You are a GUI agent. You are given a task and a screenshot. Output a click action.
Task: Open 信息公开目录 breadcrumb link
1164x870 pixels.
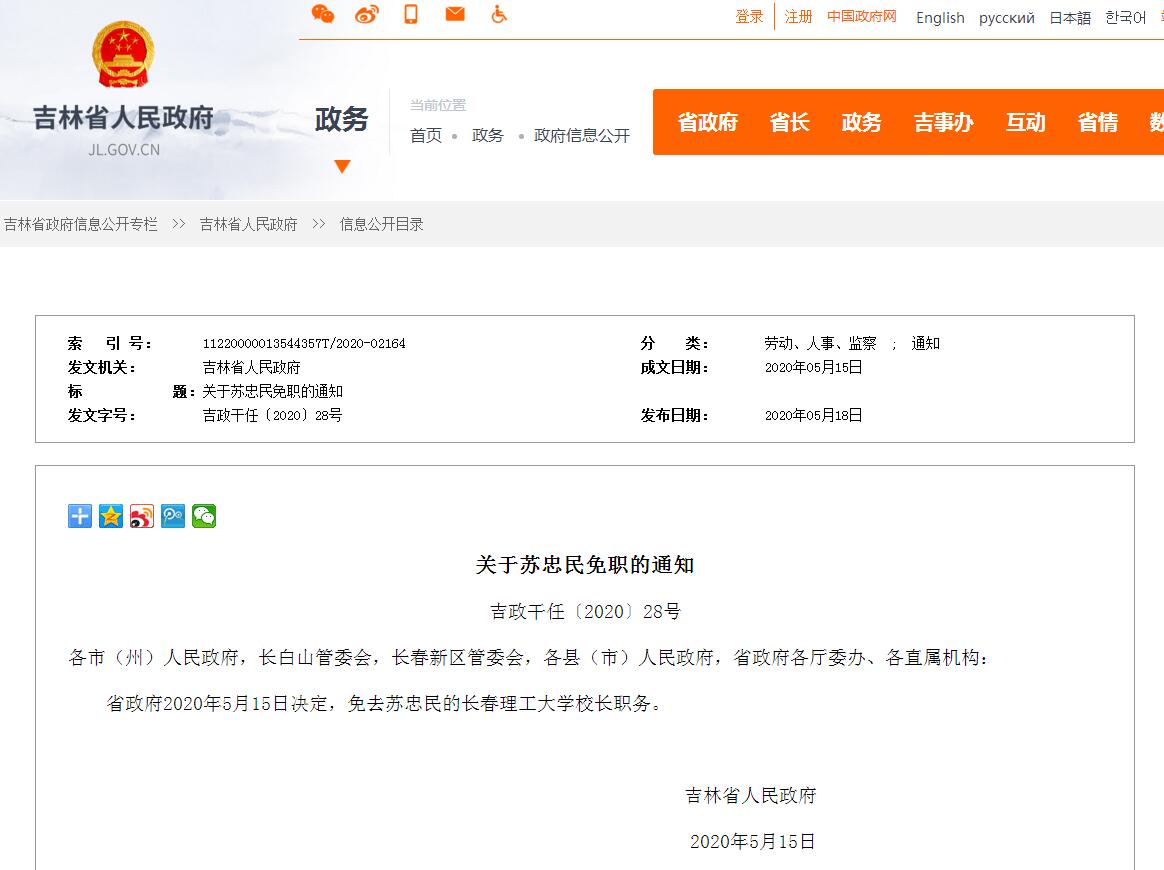pos(382,224)
